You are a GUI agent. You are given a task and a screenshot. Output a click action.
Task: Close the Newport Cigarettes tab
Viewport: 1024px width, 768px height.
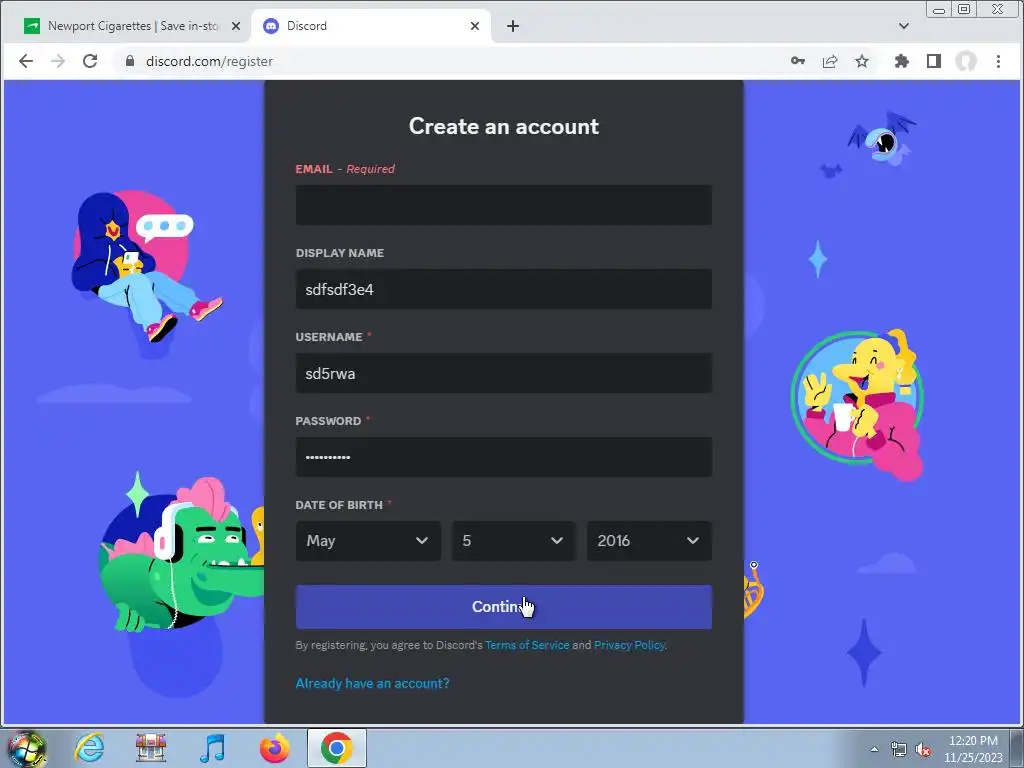[x=236, y=26]
